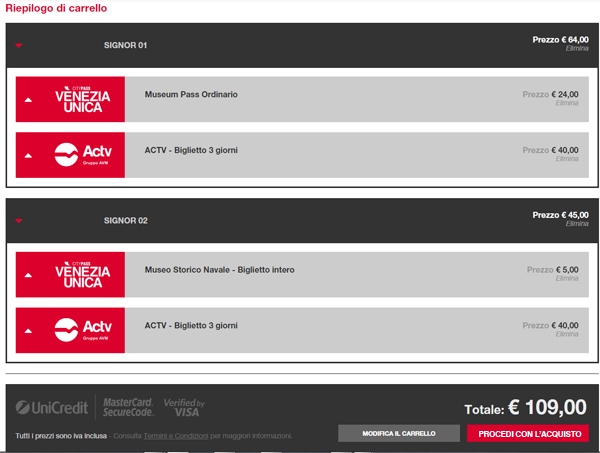Remove Signor 01's ACTV 3-day ticket with Elimina
The height and width of the screenshot is (453, 600).
point(567,159)
